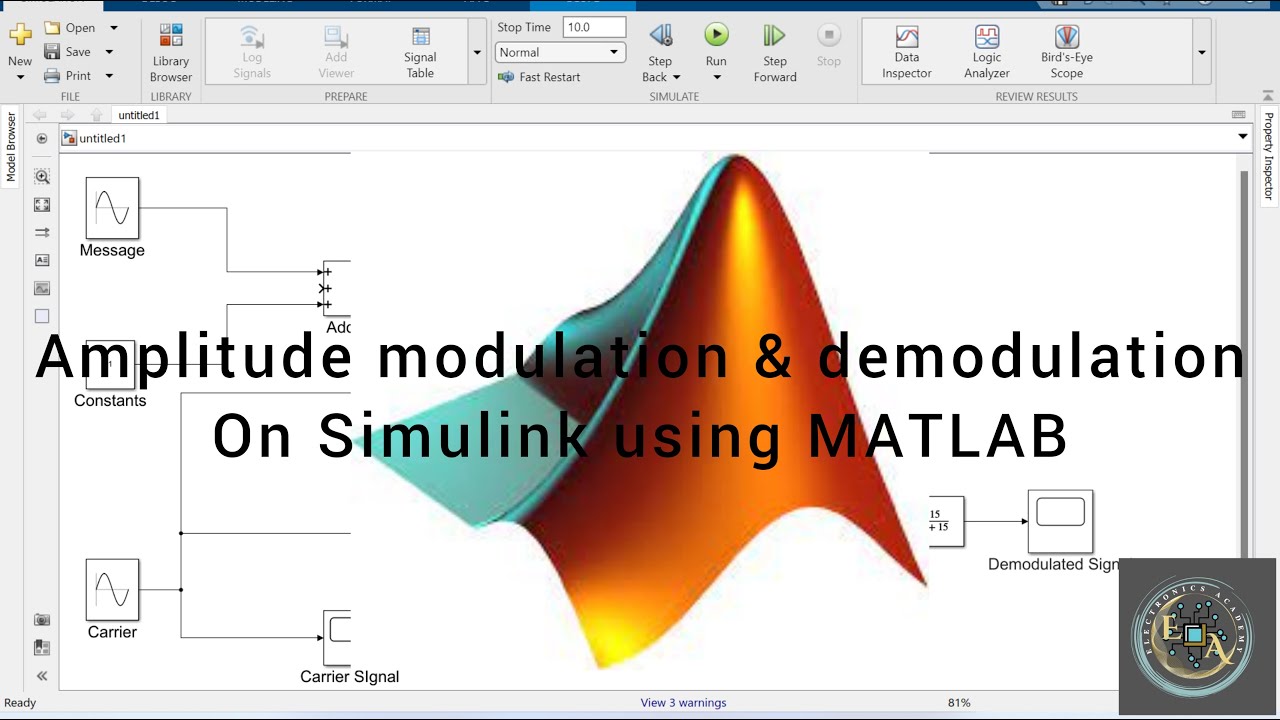
Task: Expand the Step Back options arrow
Action: (676, 78)
